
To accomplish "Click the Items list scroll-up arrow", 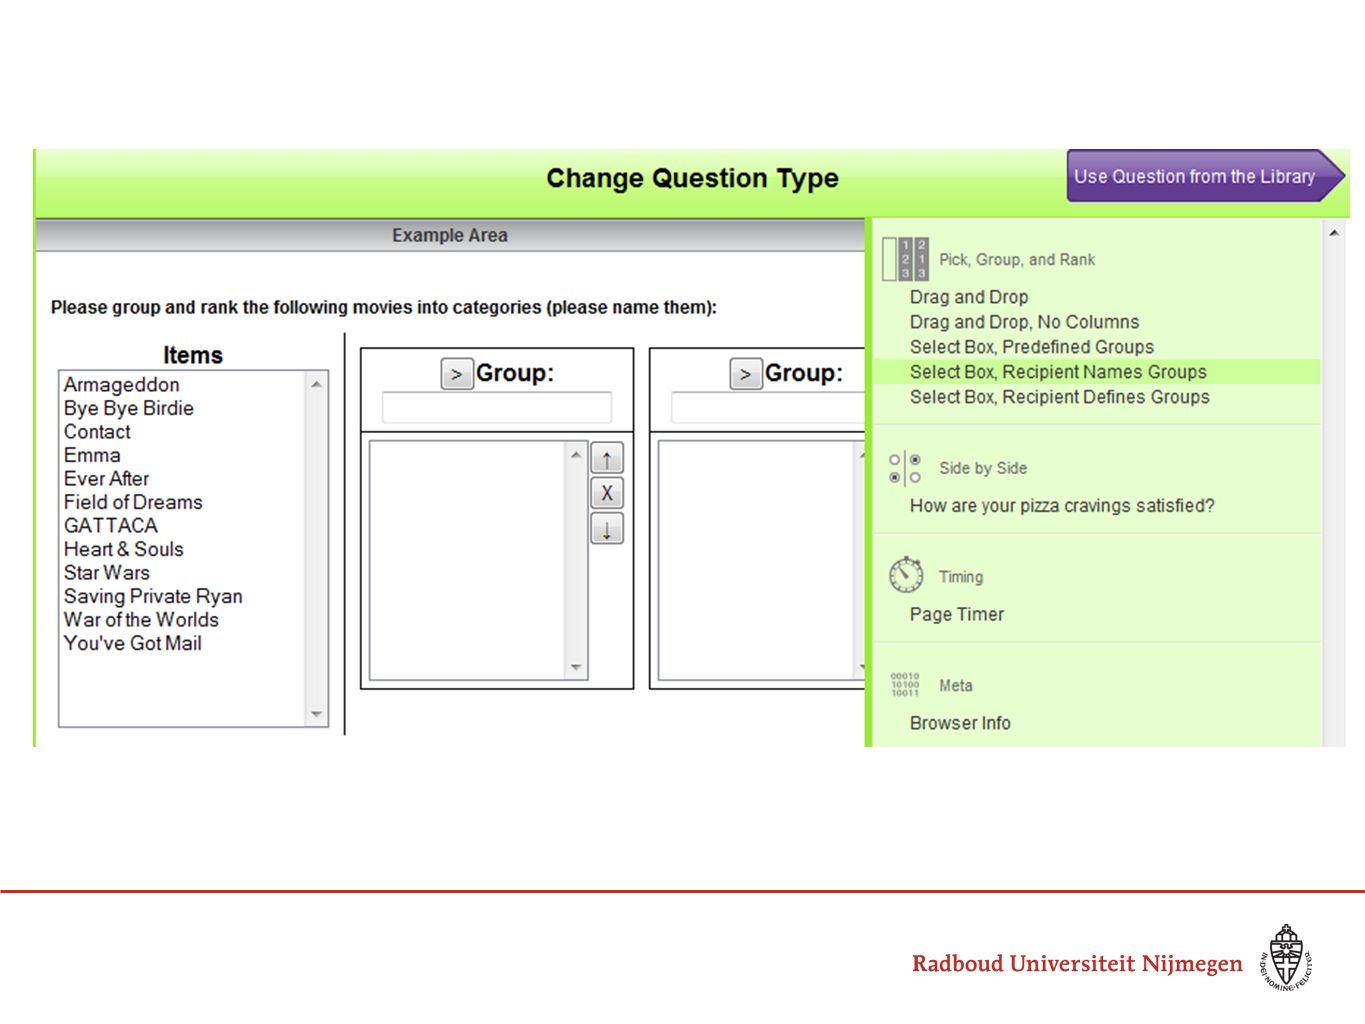I will tap(317, 384).
